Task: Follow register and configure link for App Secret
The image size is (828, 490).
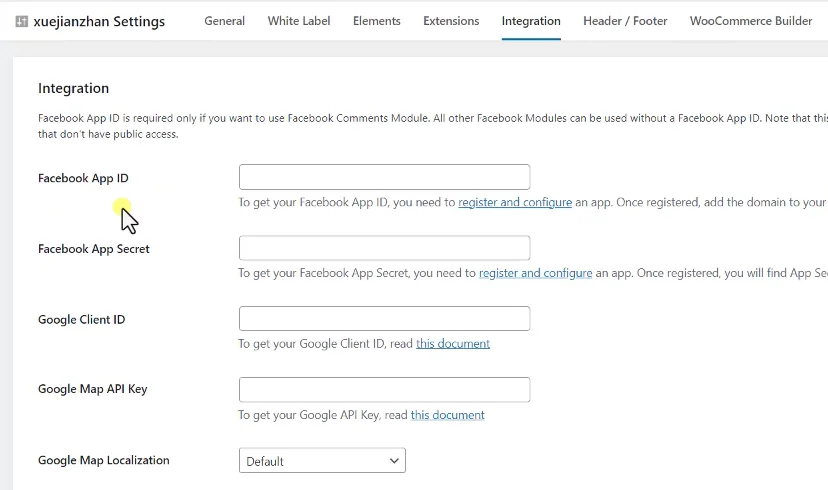Action: click(x=536, y=273)
